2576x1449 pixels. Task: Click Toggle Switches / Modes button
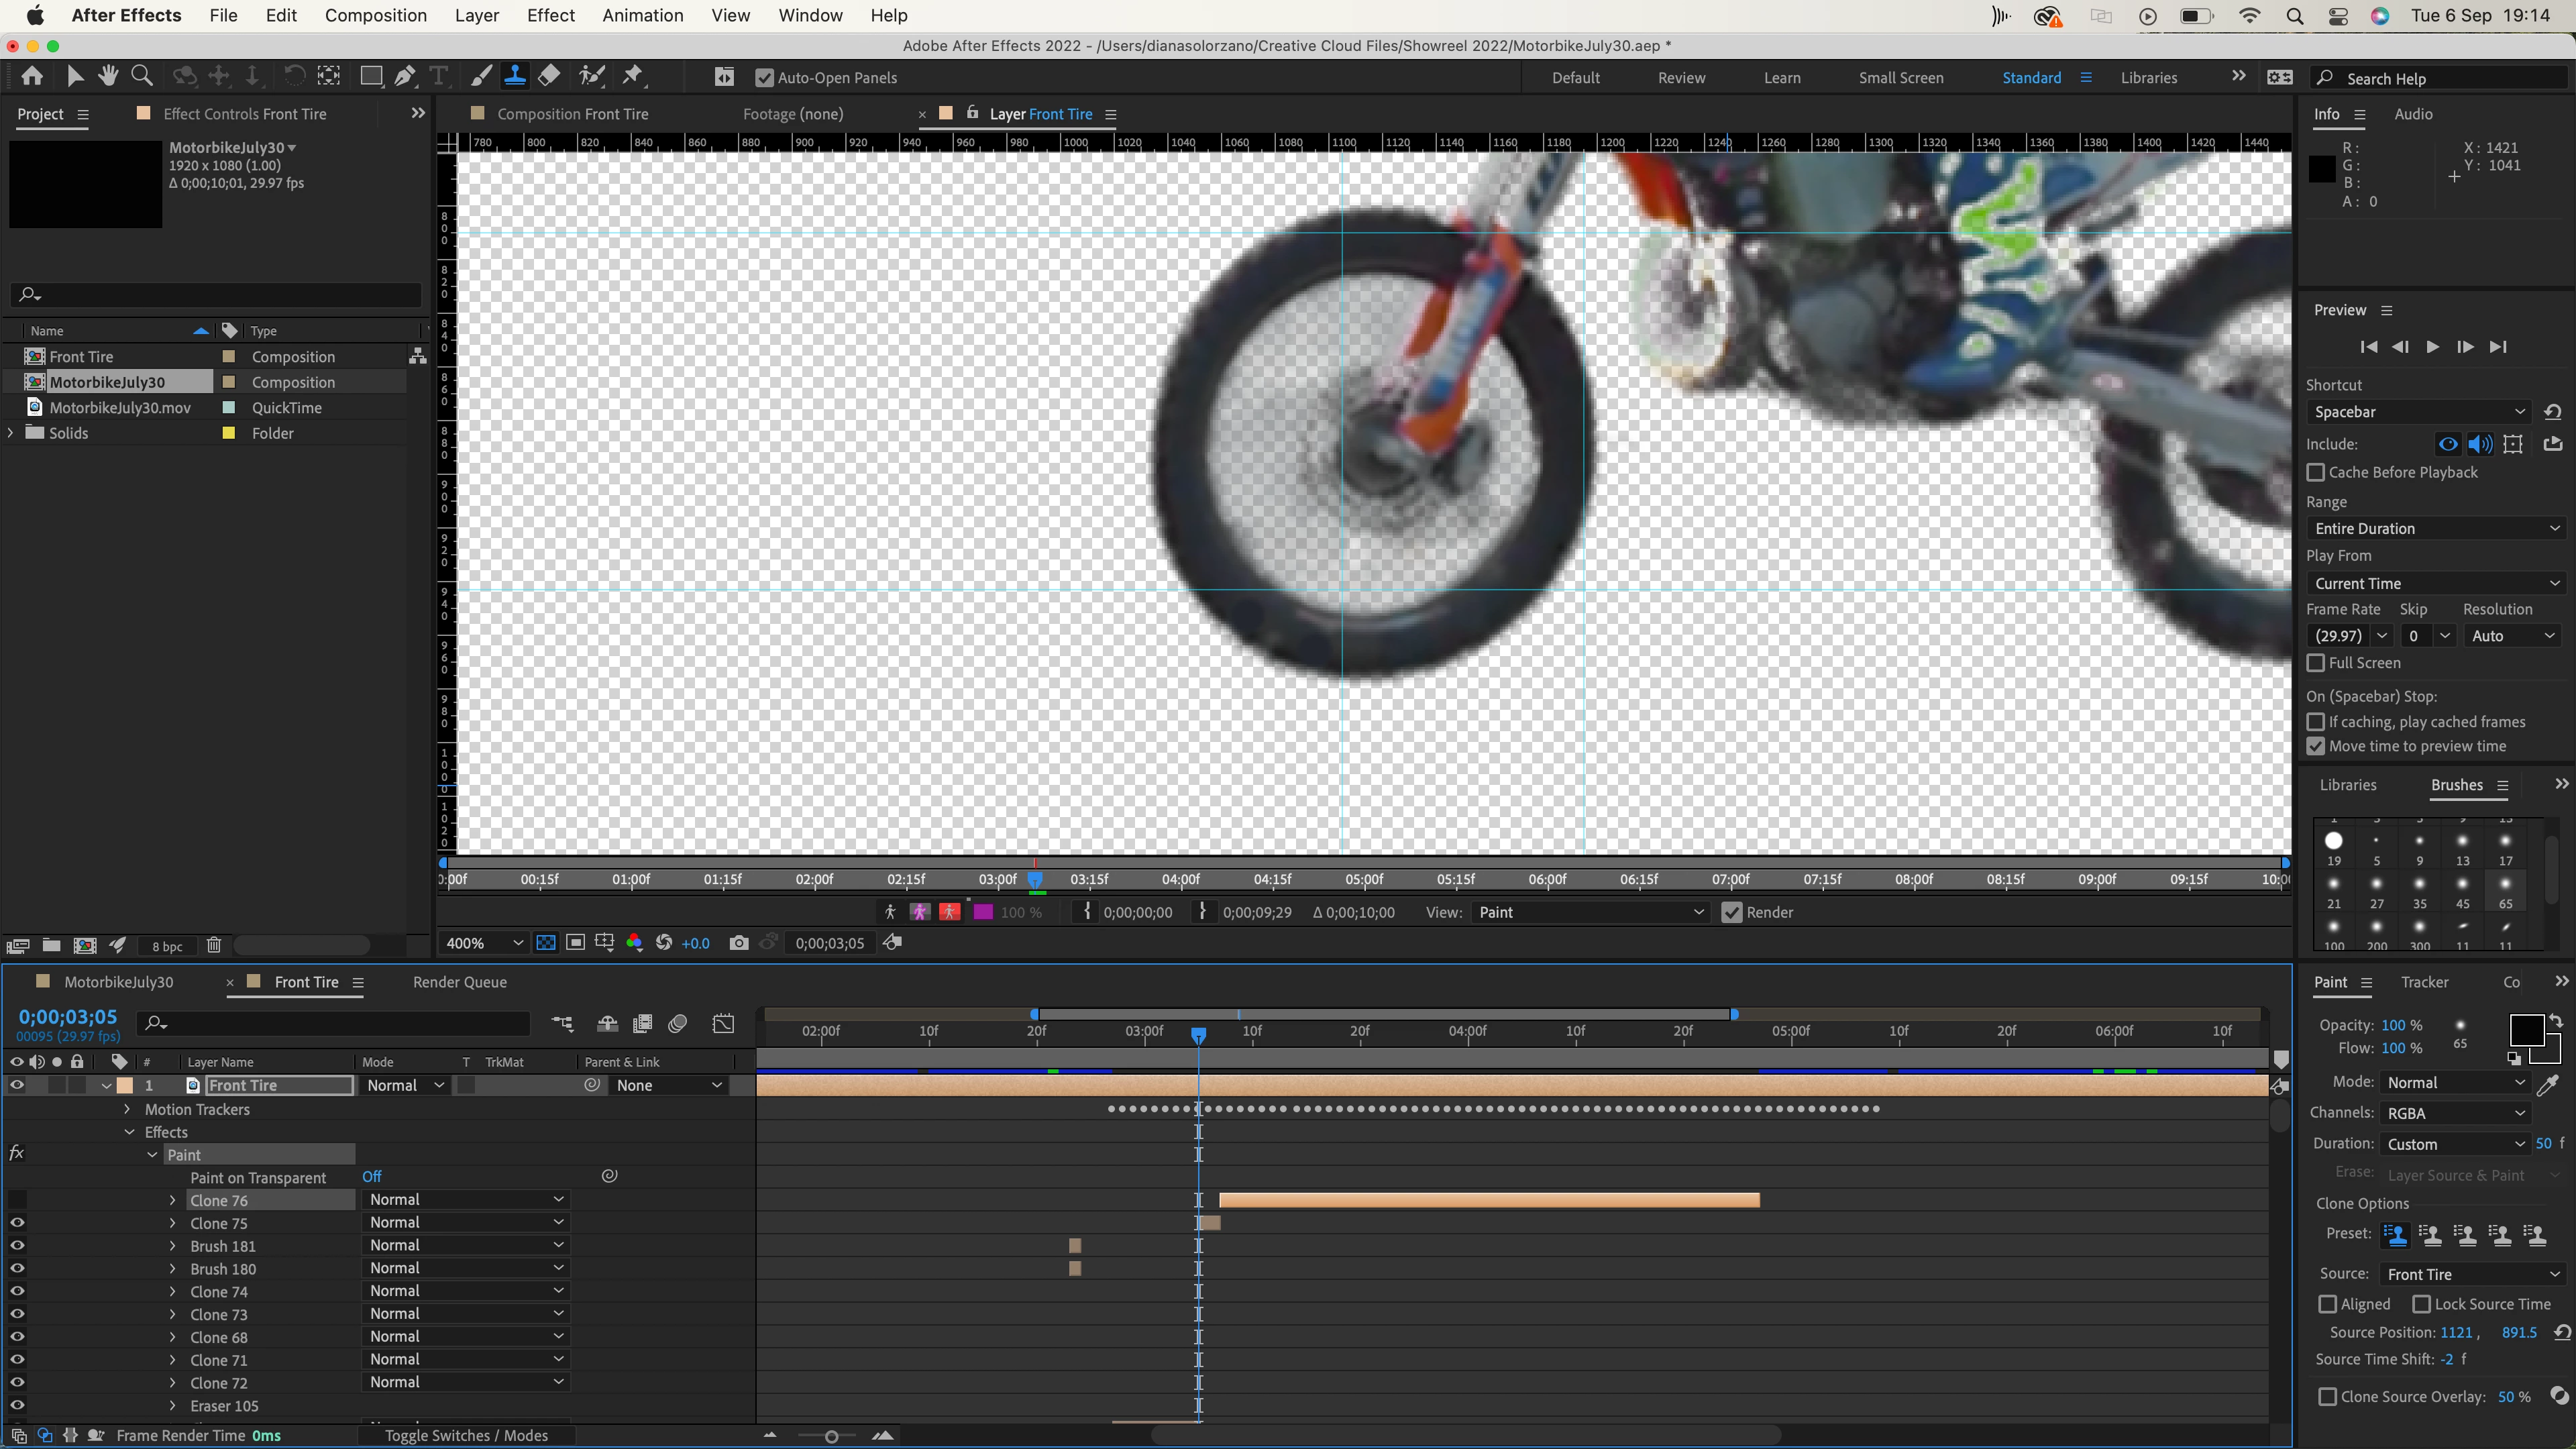pyautogui.click(x=466, y=1435)
